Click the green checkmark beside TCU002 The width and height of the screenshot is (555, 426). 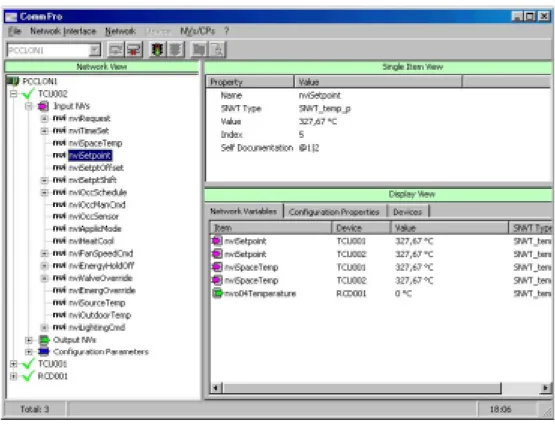pos(28,94)
